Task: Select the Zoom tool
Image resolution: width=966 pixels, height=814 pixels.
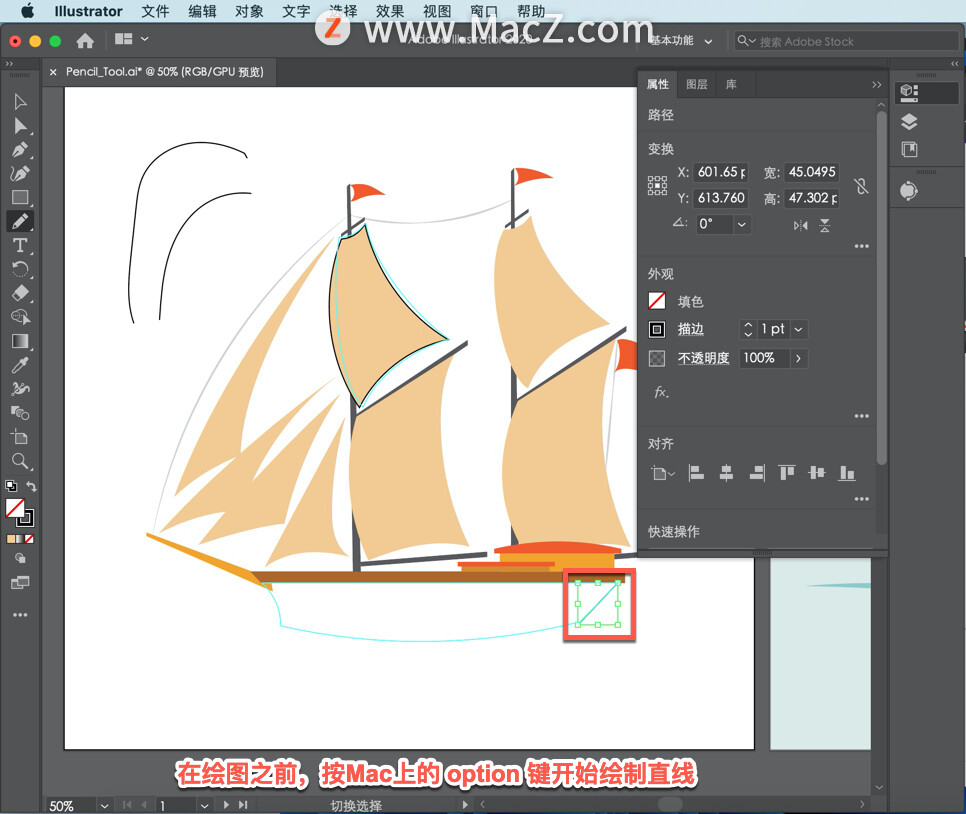Action: pos(20,461)
